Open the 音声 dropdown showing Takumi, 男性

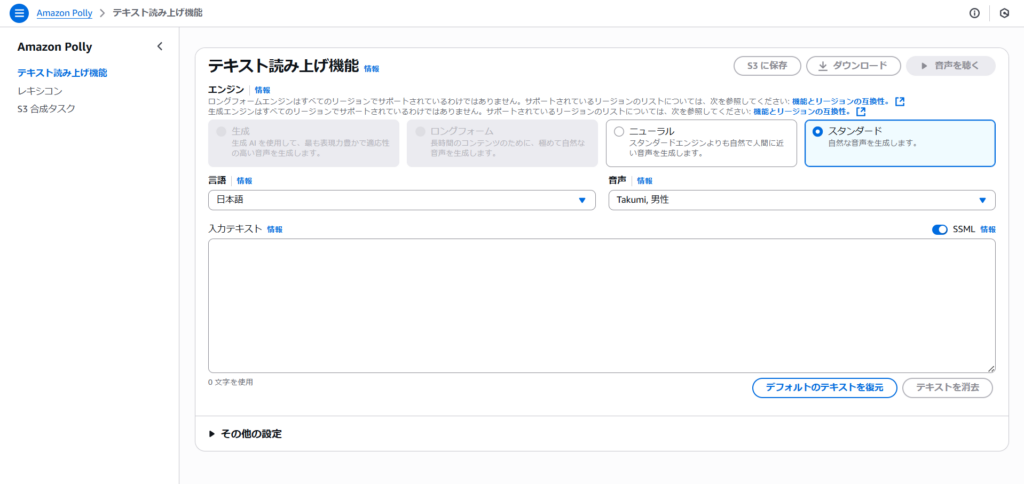[x=802, y=200]
